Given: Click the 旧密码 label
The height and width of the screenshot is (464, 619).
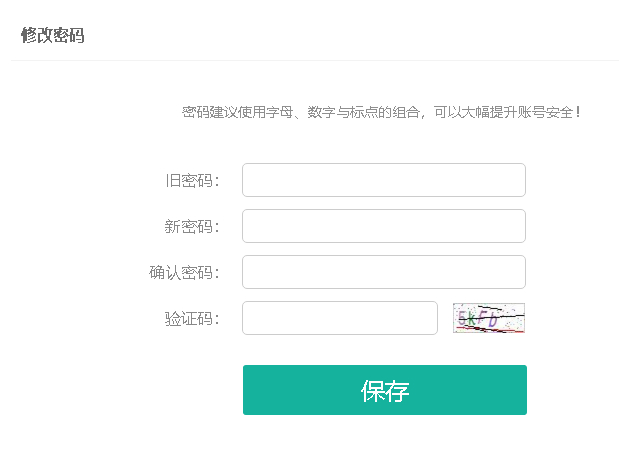Looking at the screenshot, I should [192, 180].
